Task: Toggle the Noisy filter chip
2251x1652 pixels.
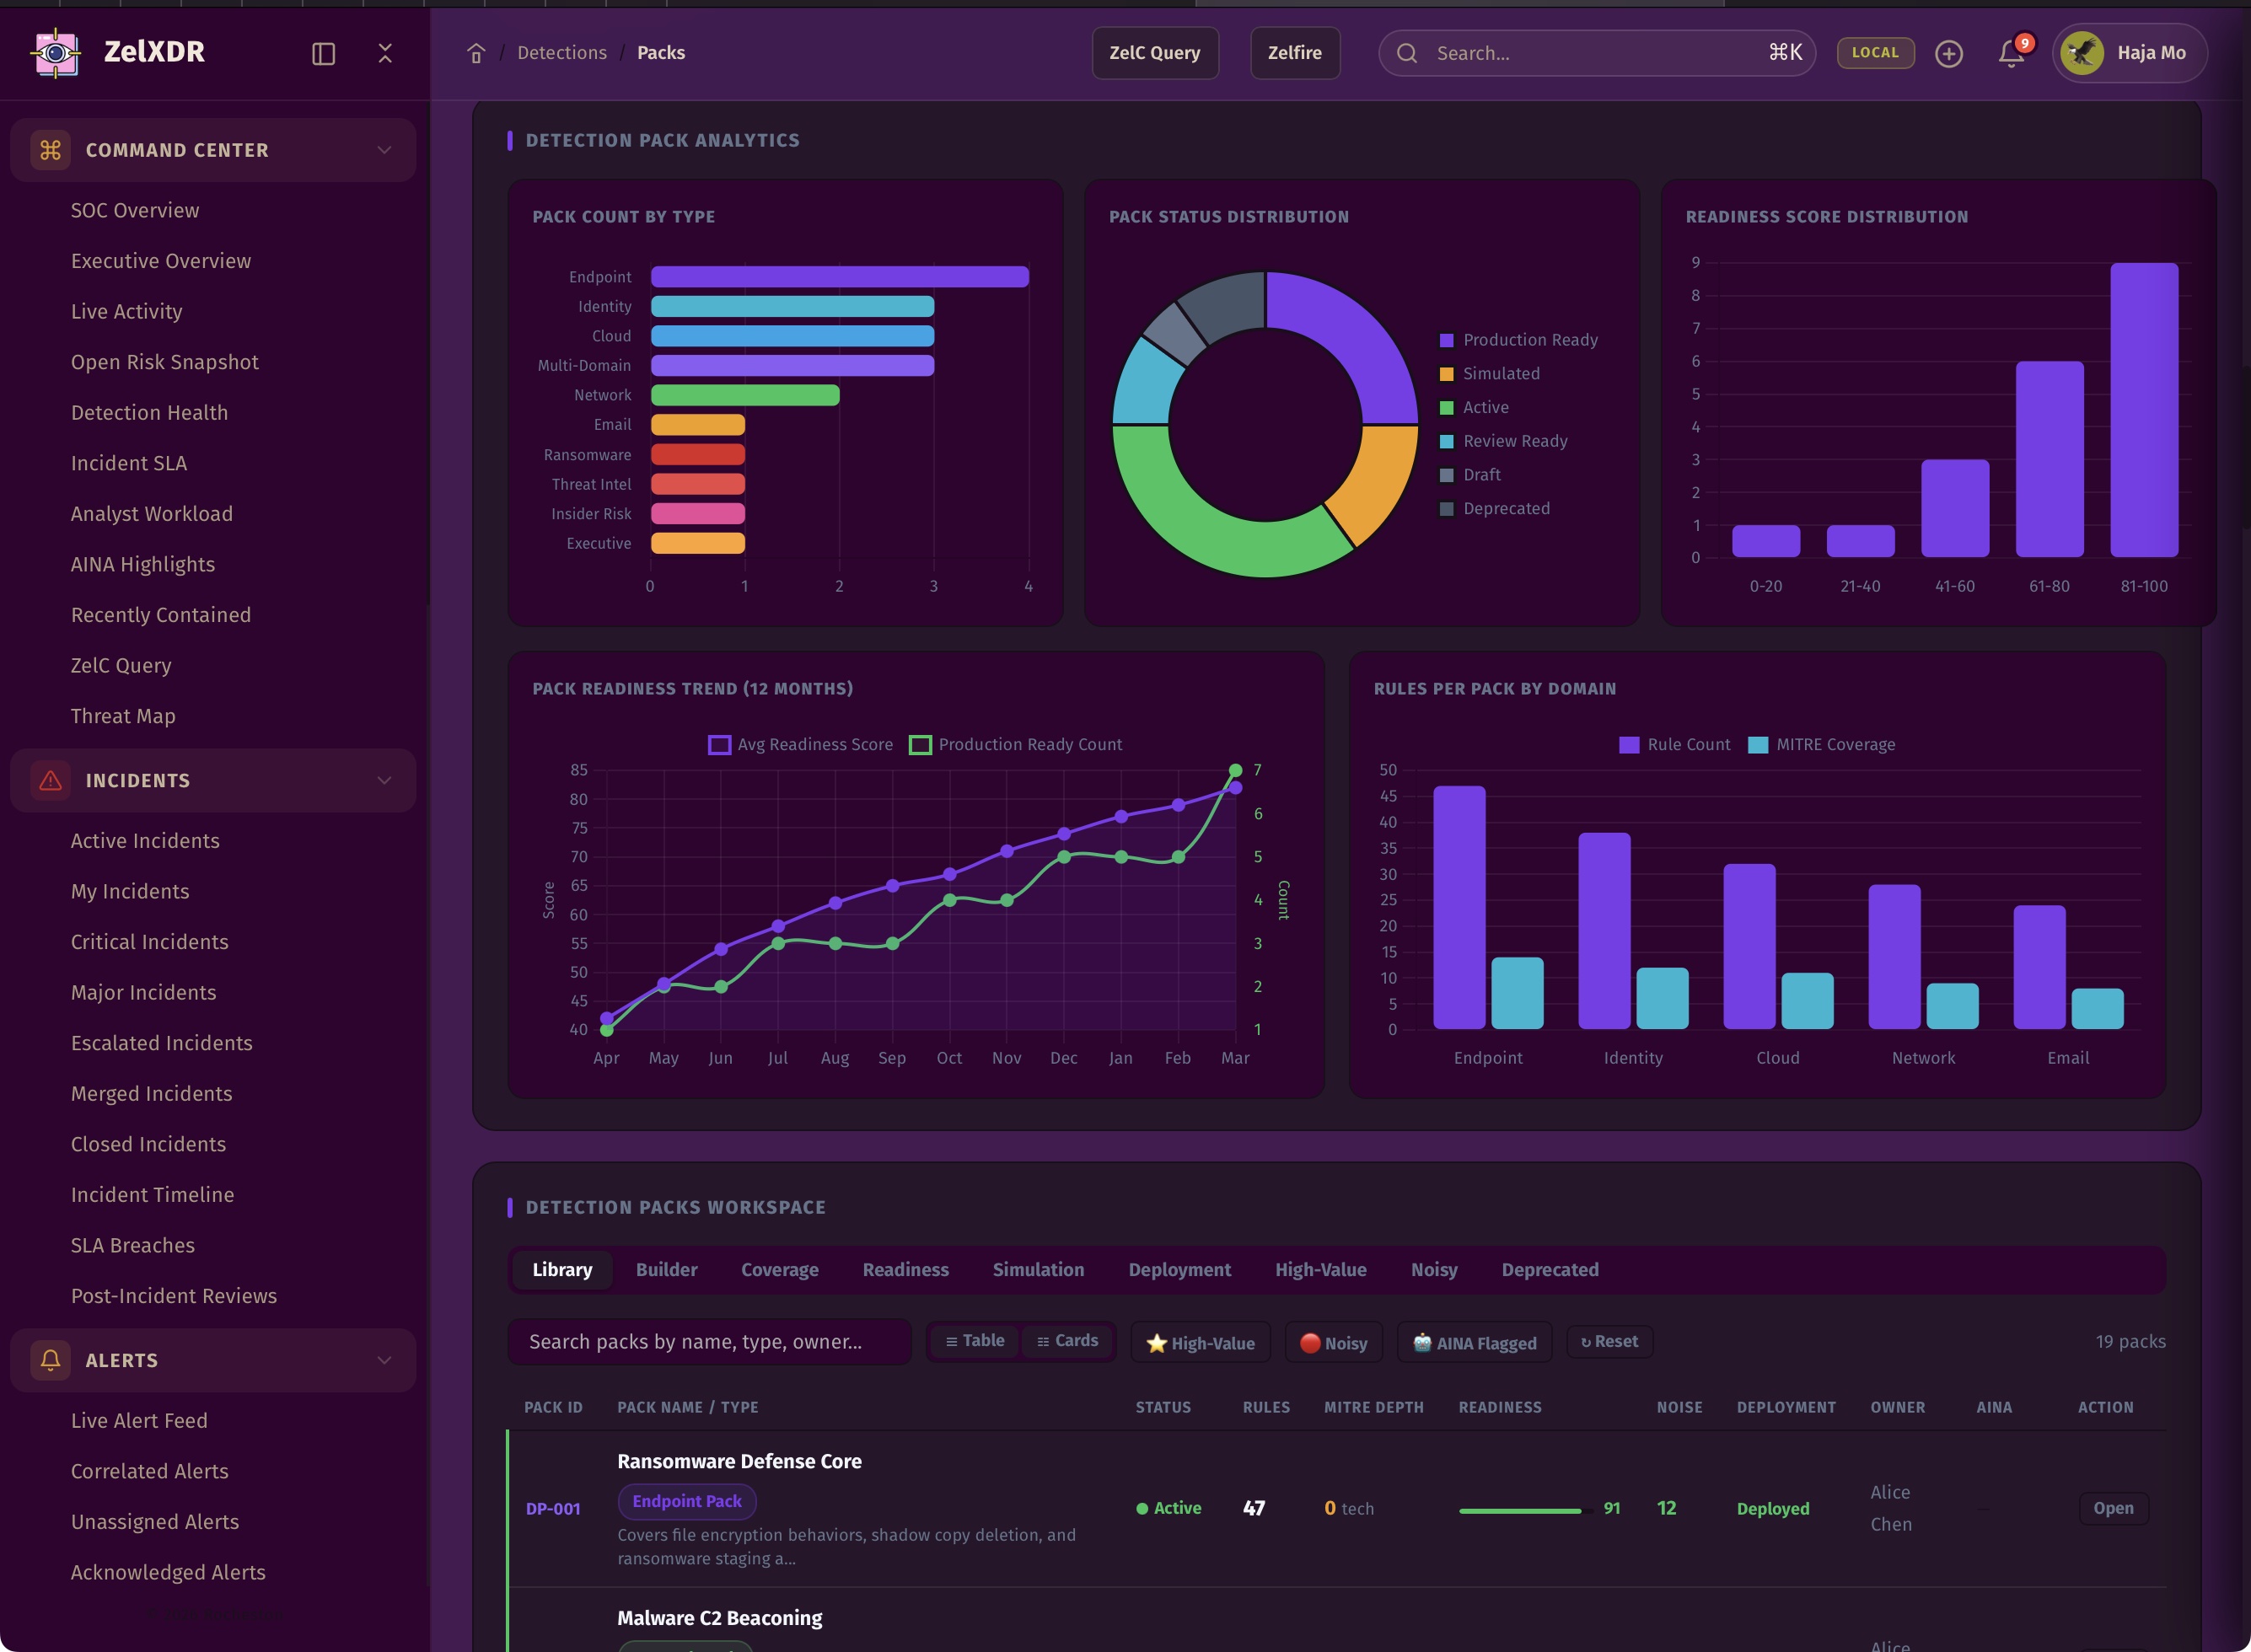Action: 1333,1343
